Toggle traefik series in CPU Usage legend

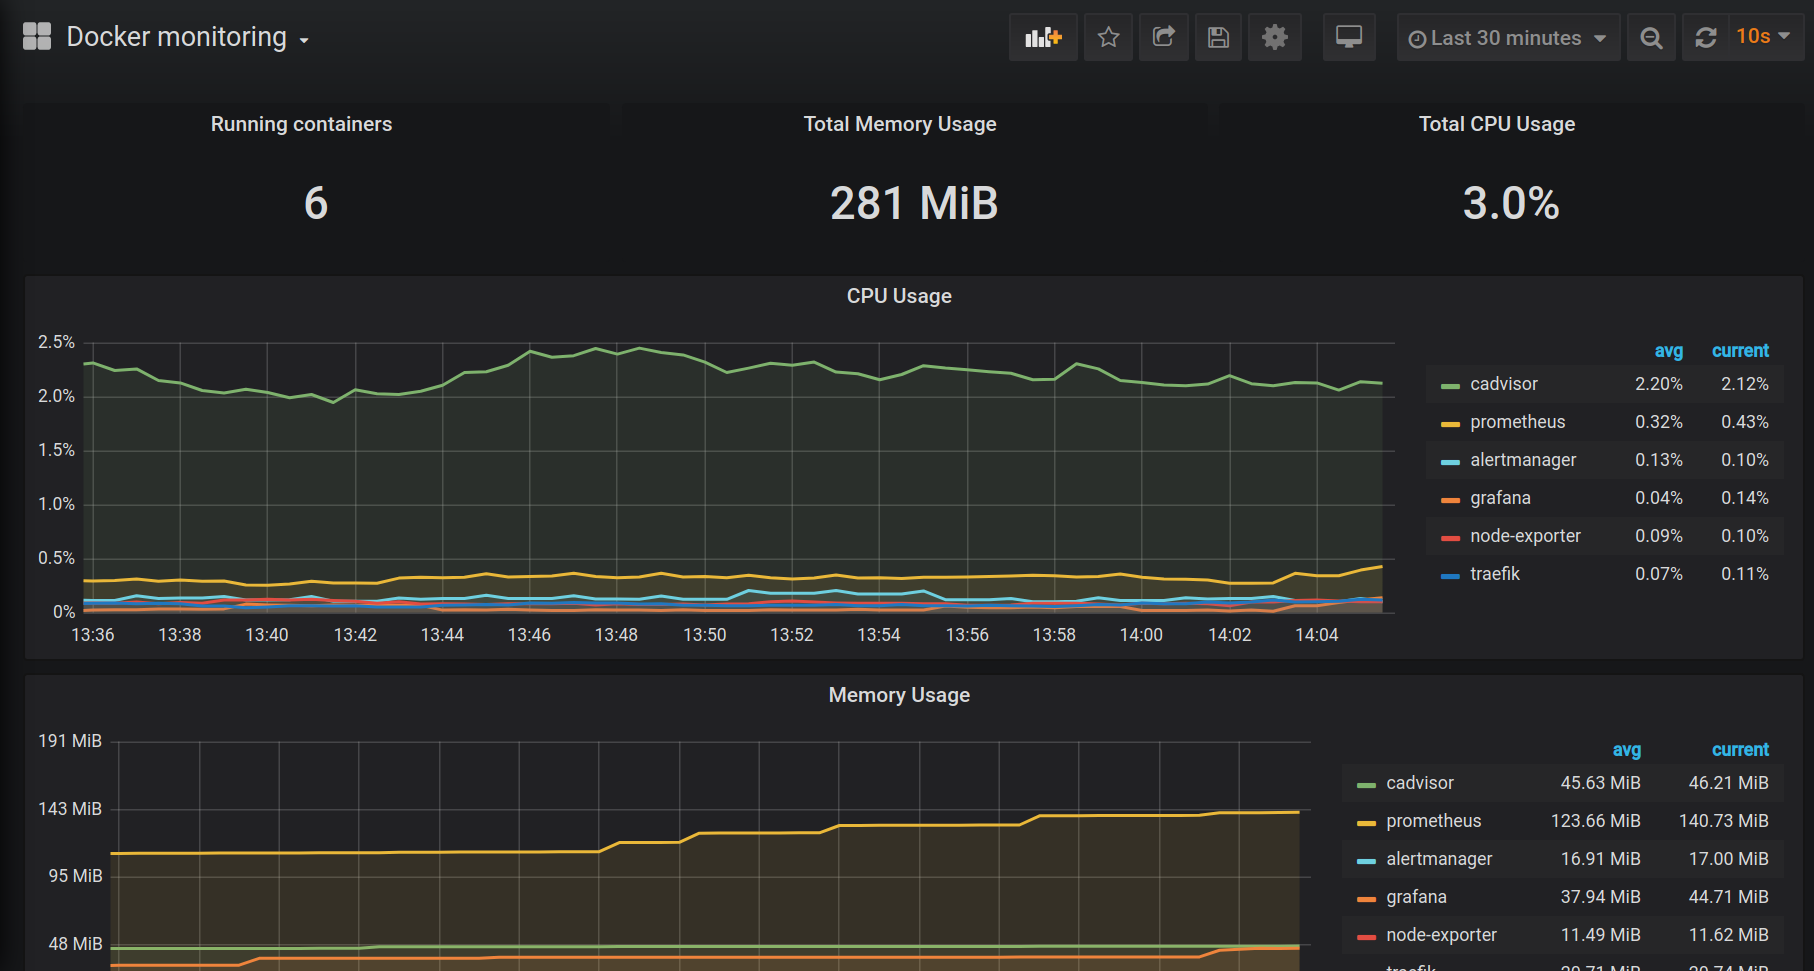coord(1494,574)
